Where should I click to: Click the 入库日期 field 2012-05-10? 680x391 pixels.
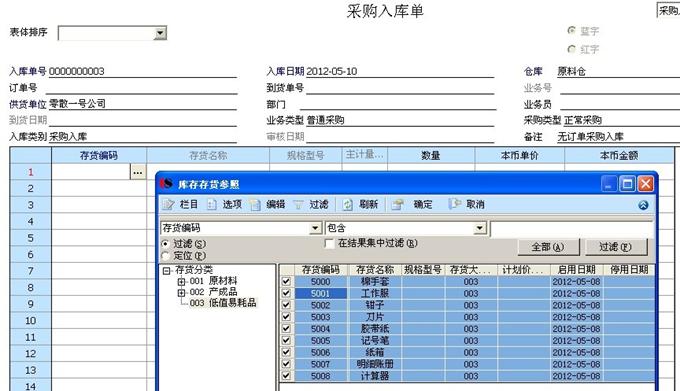point(399,71)
